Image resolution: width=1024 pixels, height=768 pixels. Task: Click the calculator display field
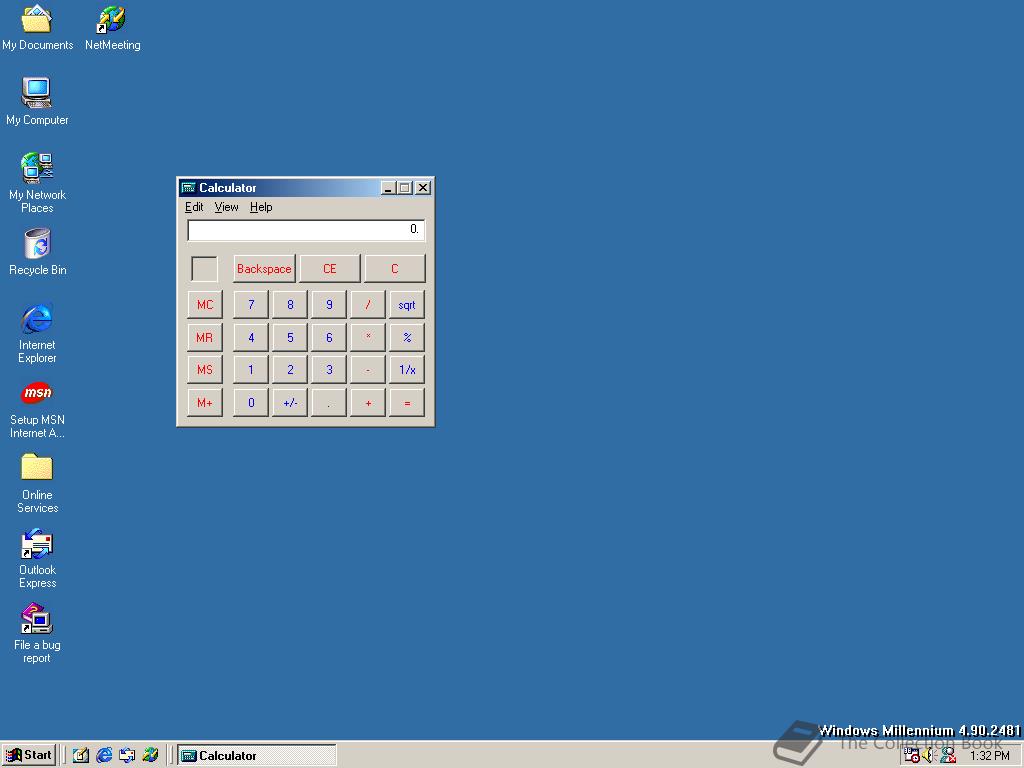point(306,230)
